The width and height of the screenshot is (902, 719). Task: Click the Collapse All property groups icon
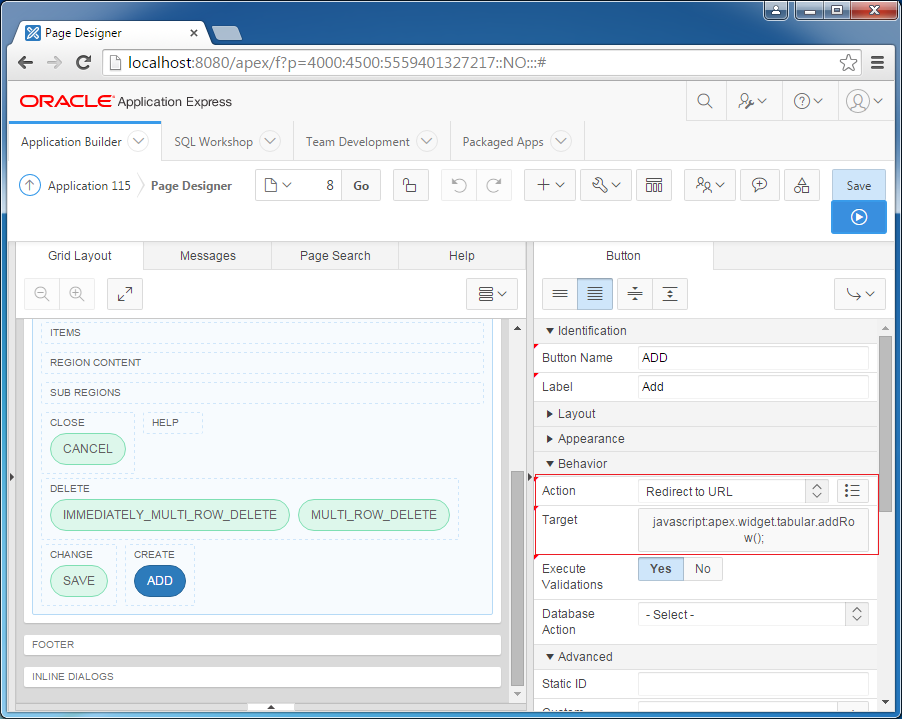click(635, 294)
